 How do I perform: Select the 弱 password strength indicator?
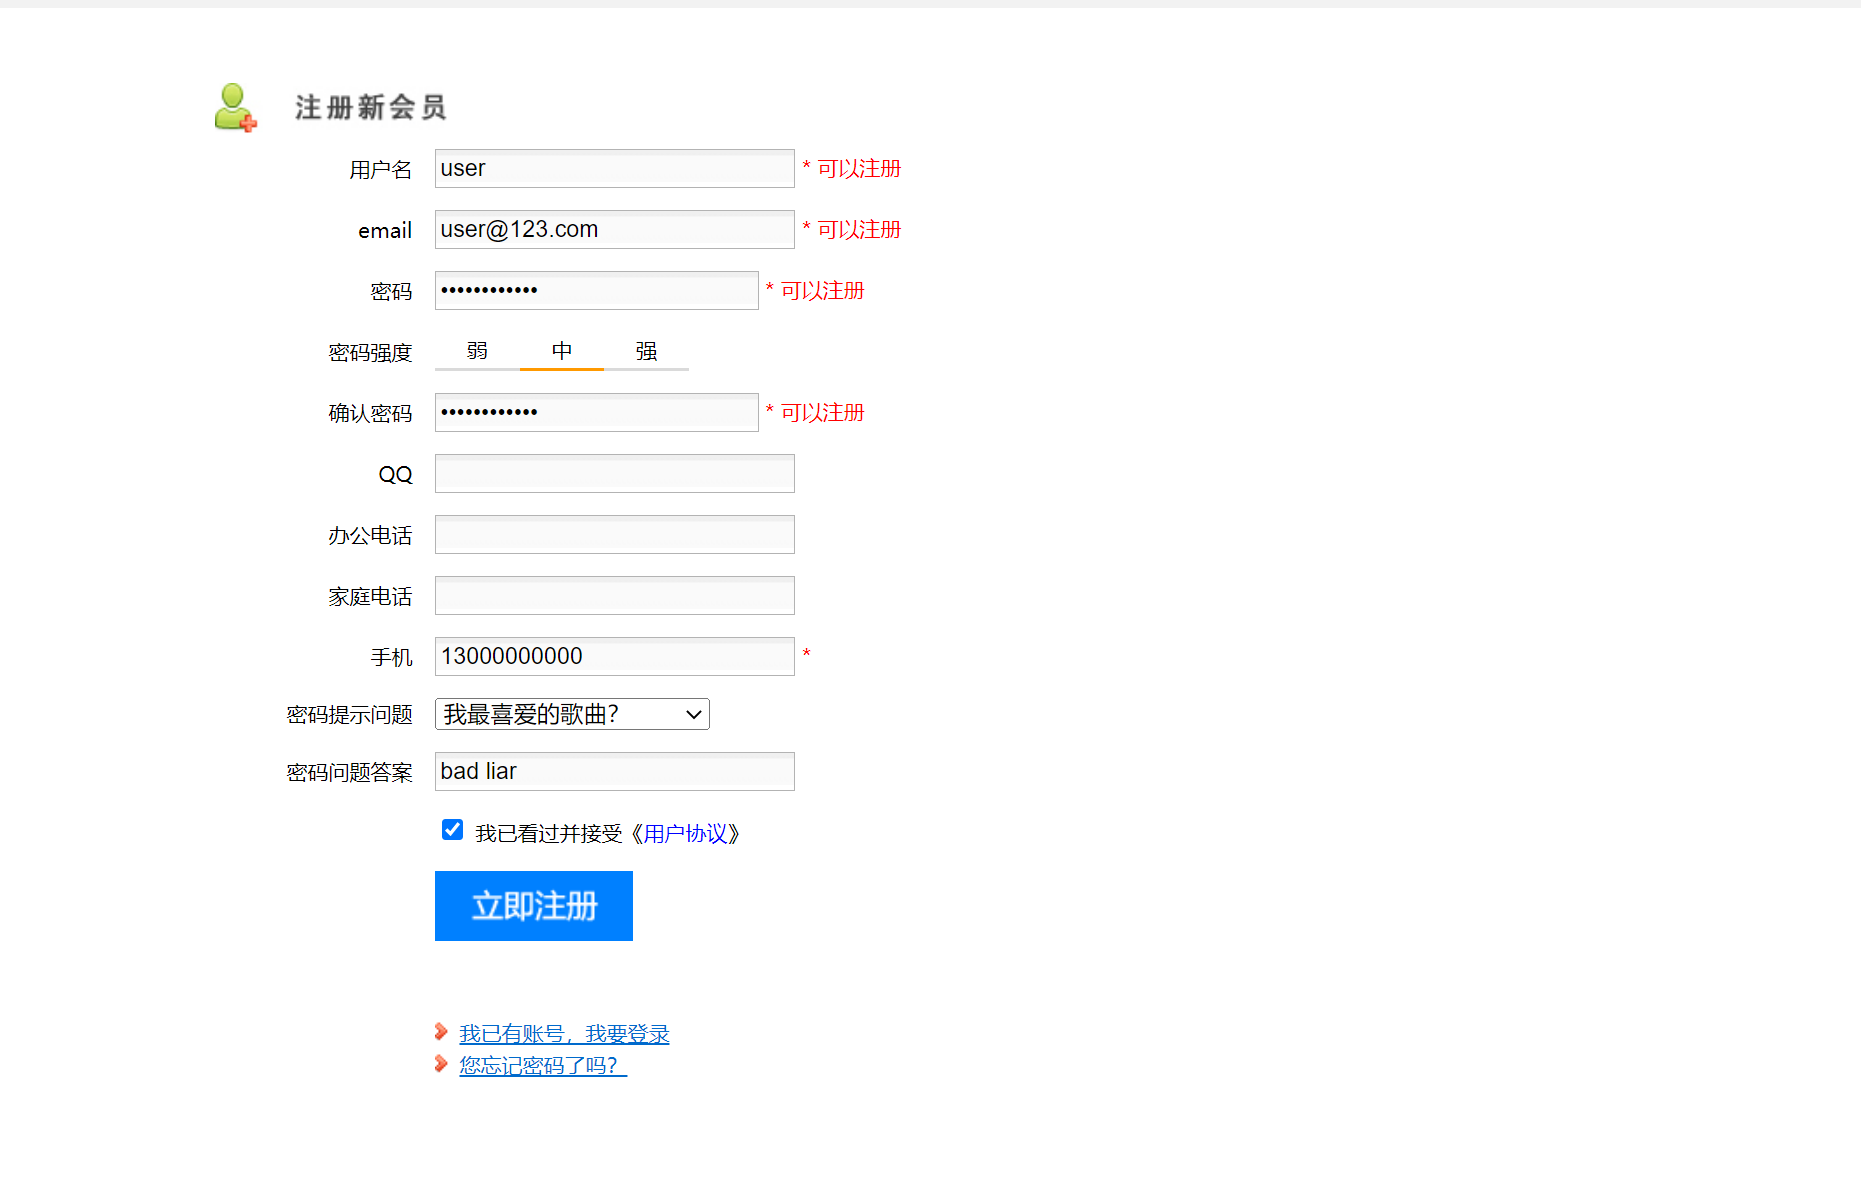(x=477, y=352)
